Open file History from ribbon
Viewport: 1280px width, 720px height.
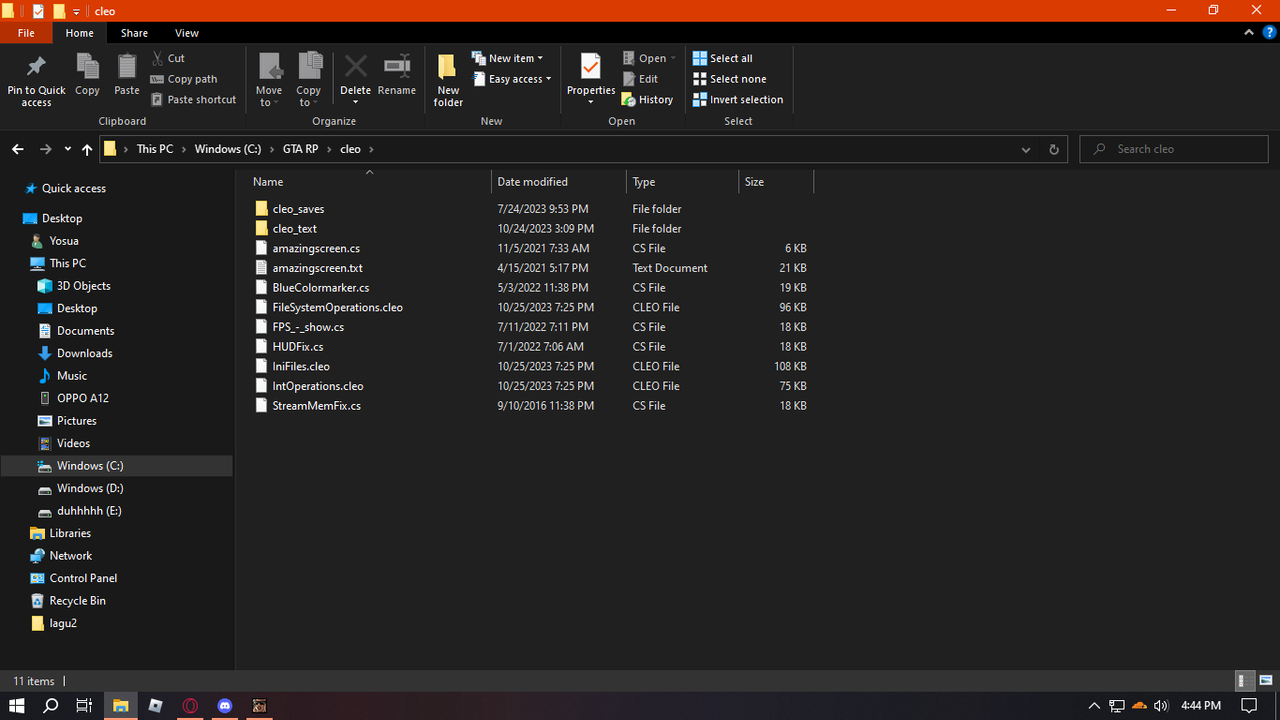(647, 100)
